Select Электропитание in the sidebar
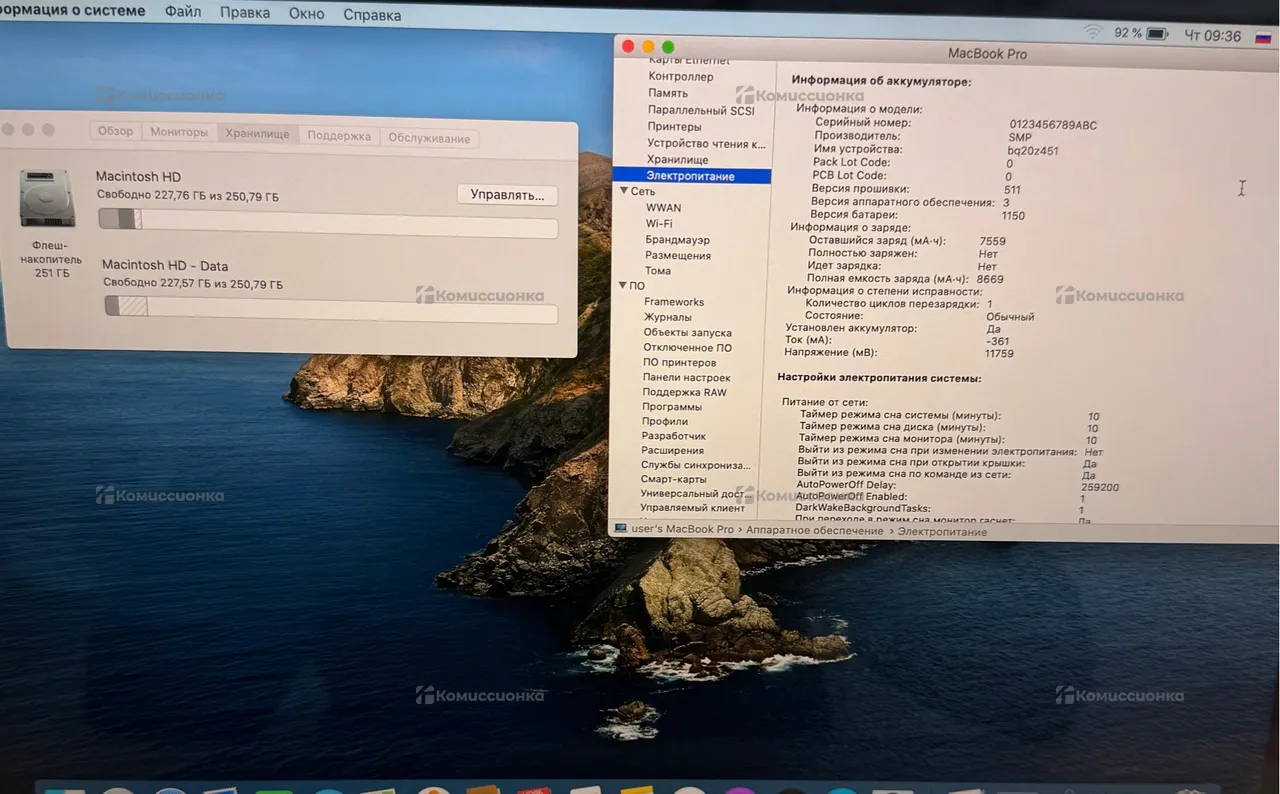 pyautogui.click(x=690, y=176)
